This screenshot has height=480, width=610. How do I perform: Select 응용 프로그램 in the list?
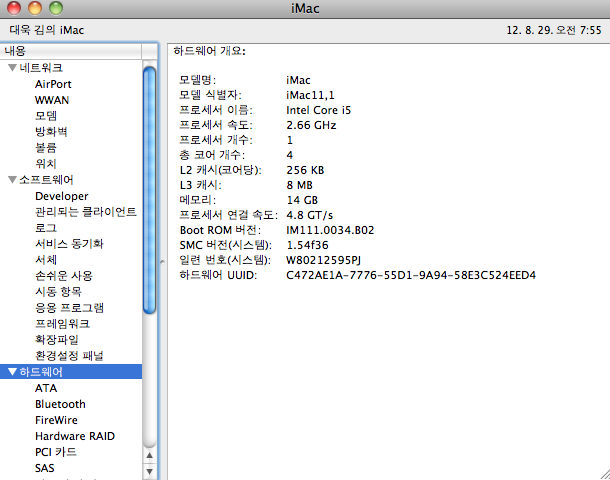pos(69,308)
